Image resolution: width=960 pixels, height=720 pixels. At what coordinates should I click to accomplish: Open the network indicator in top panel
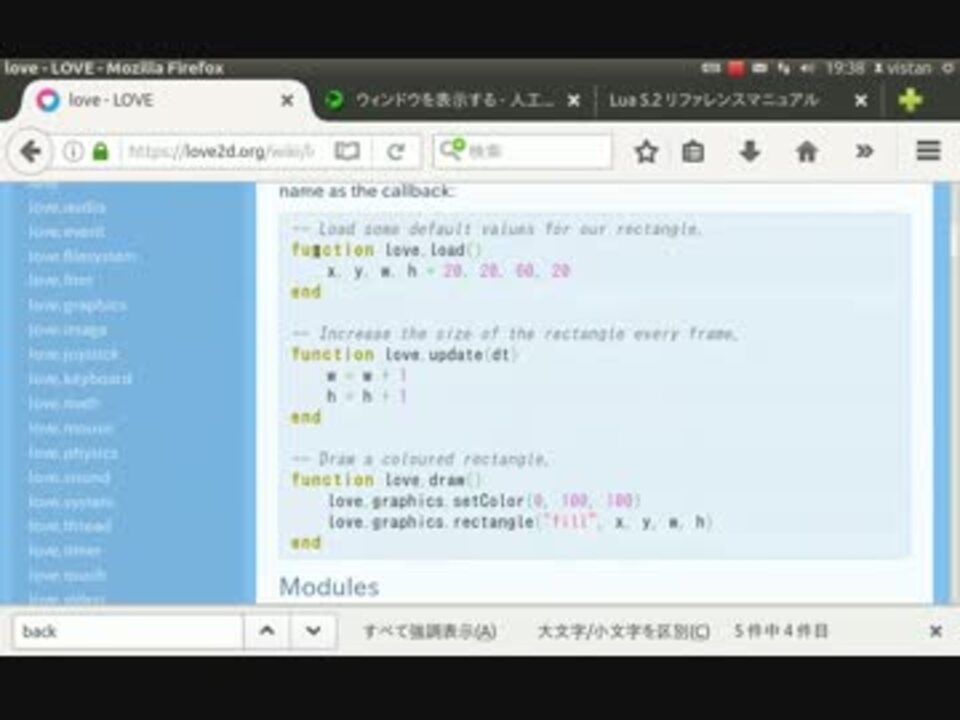tap(783, 68)
